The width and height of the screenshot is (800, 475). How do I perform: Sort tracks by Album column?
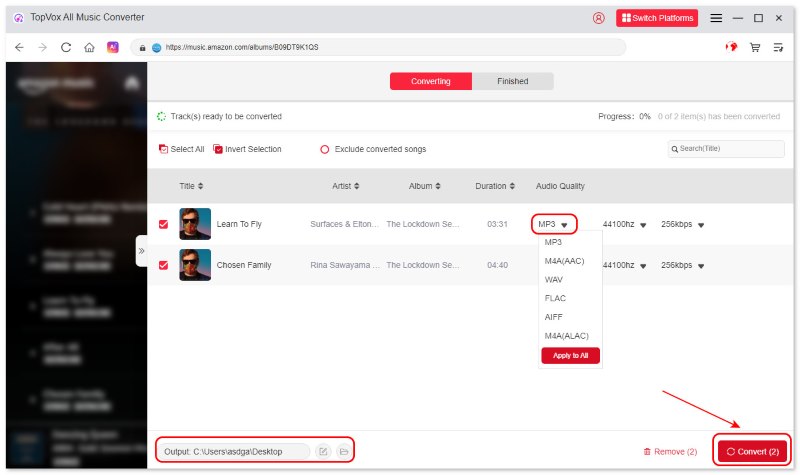(424, 186)
